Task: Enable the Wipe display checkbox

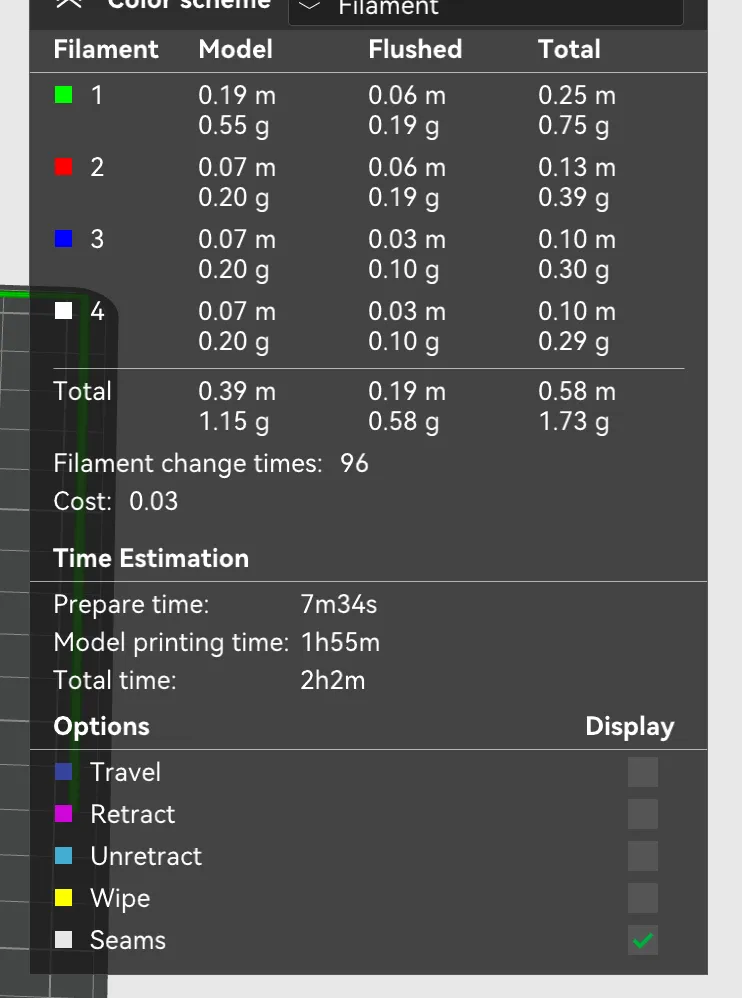Action: click(x=643, y=897)
